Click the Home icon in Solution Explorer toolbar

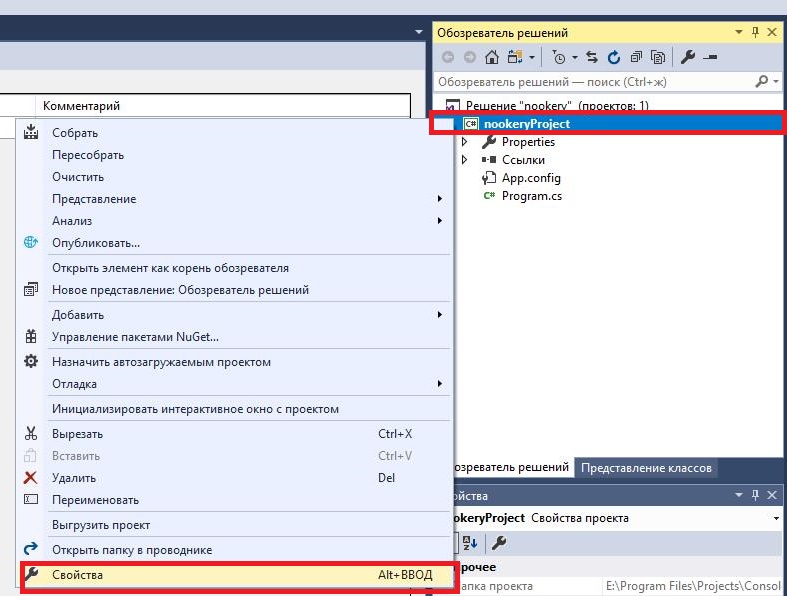492,57
